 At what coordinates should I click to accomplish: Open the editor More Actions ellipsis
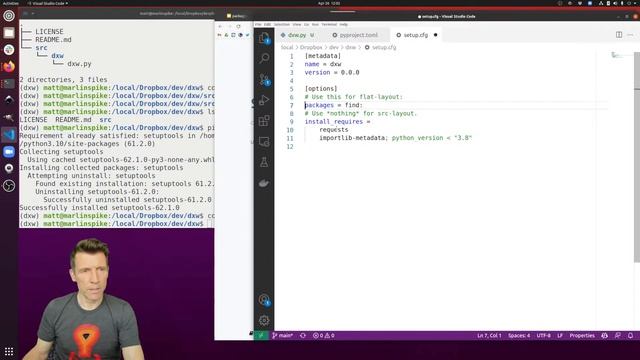(630, 35)
